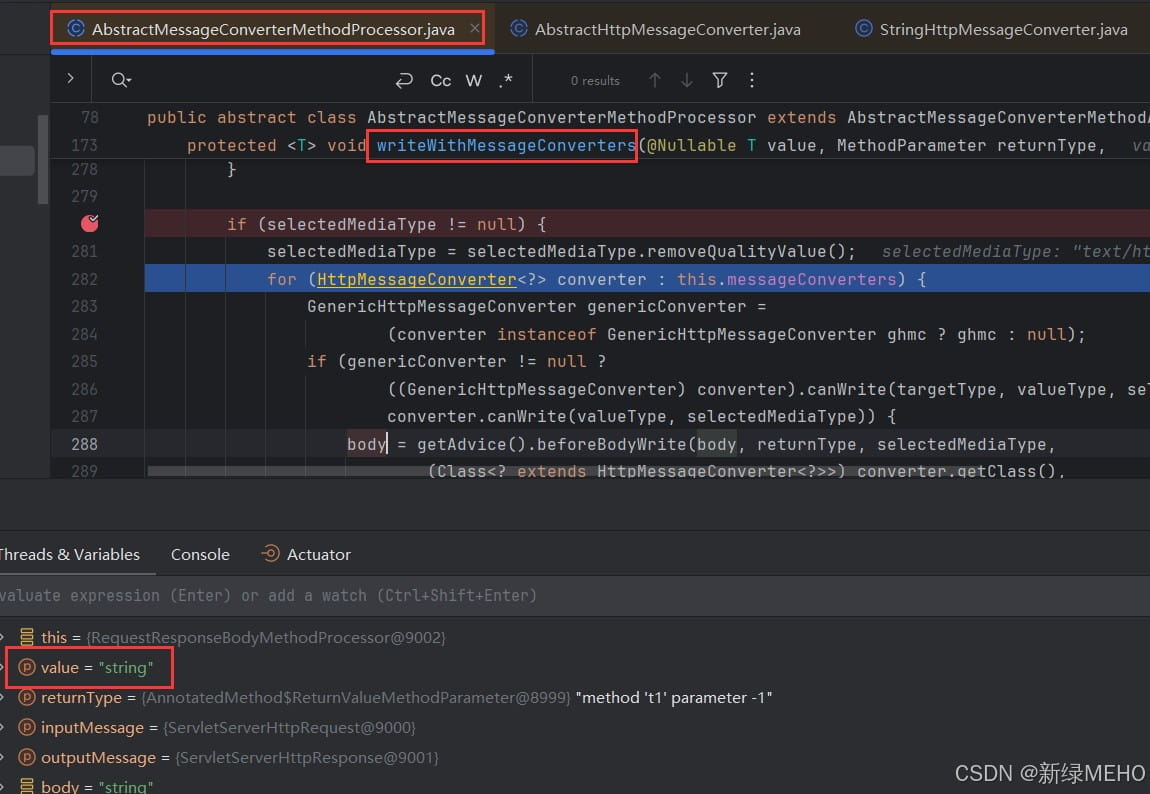
Task: Select the outputMessage variable row
Action: [x=575, y=757]
